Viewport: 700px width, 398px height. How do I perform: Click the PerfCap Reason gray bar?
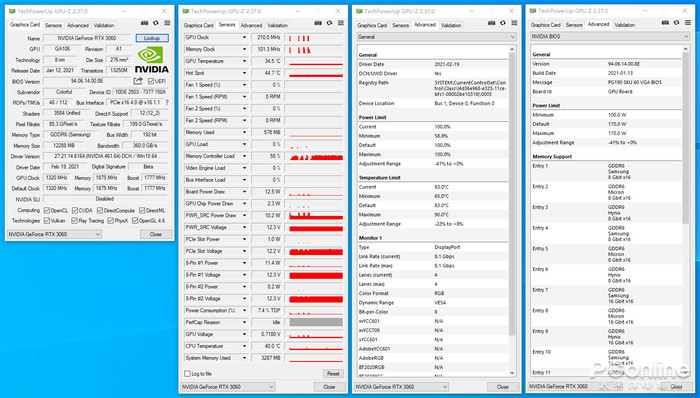click(316, 322)
